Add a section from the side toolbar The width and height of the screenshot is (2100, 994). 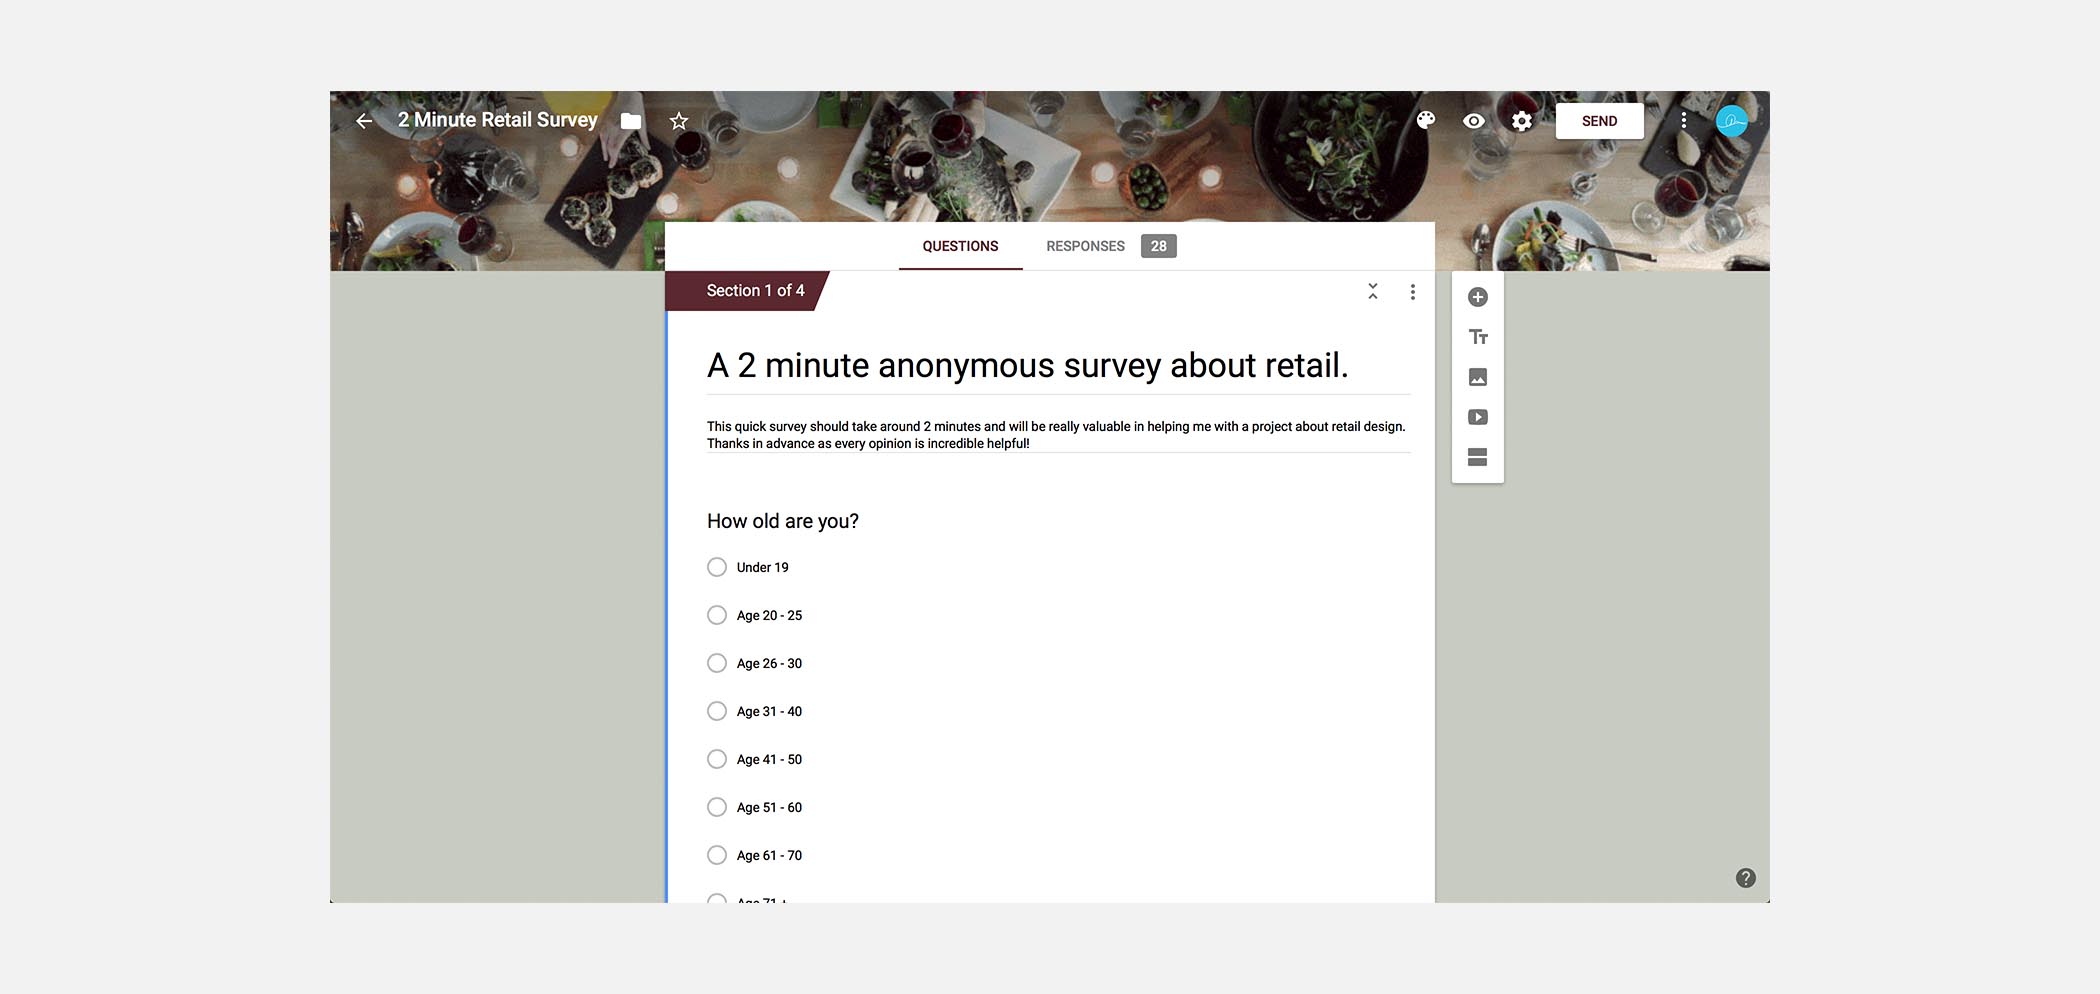1478,457
